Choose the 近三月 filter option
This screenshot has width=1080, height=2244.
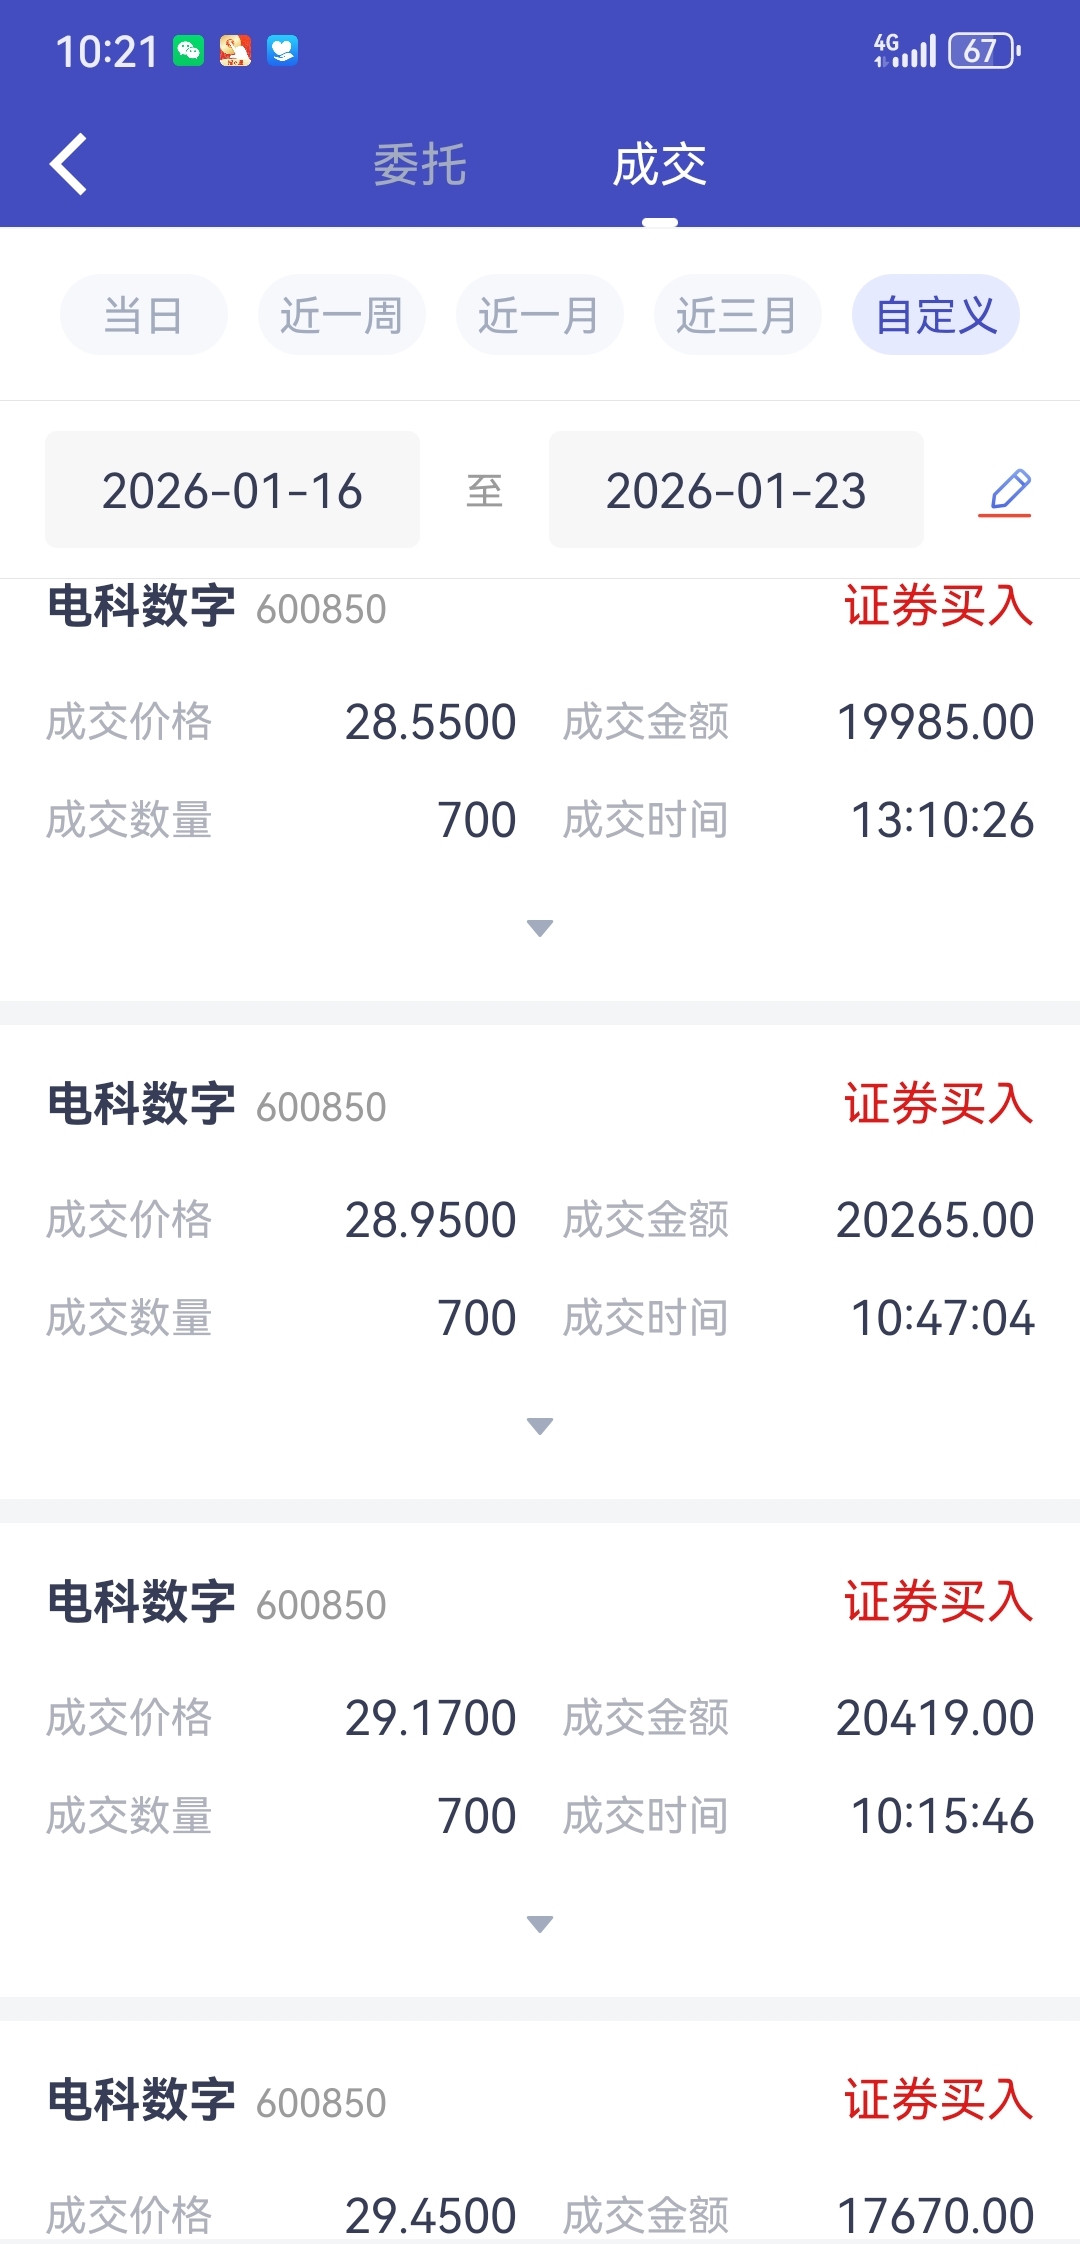[x=738, y=315]
